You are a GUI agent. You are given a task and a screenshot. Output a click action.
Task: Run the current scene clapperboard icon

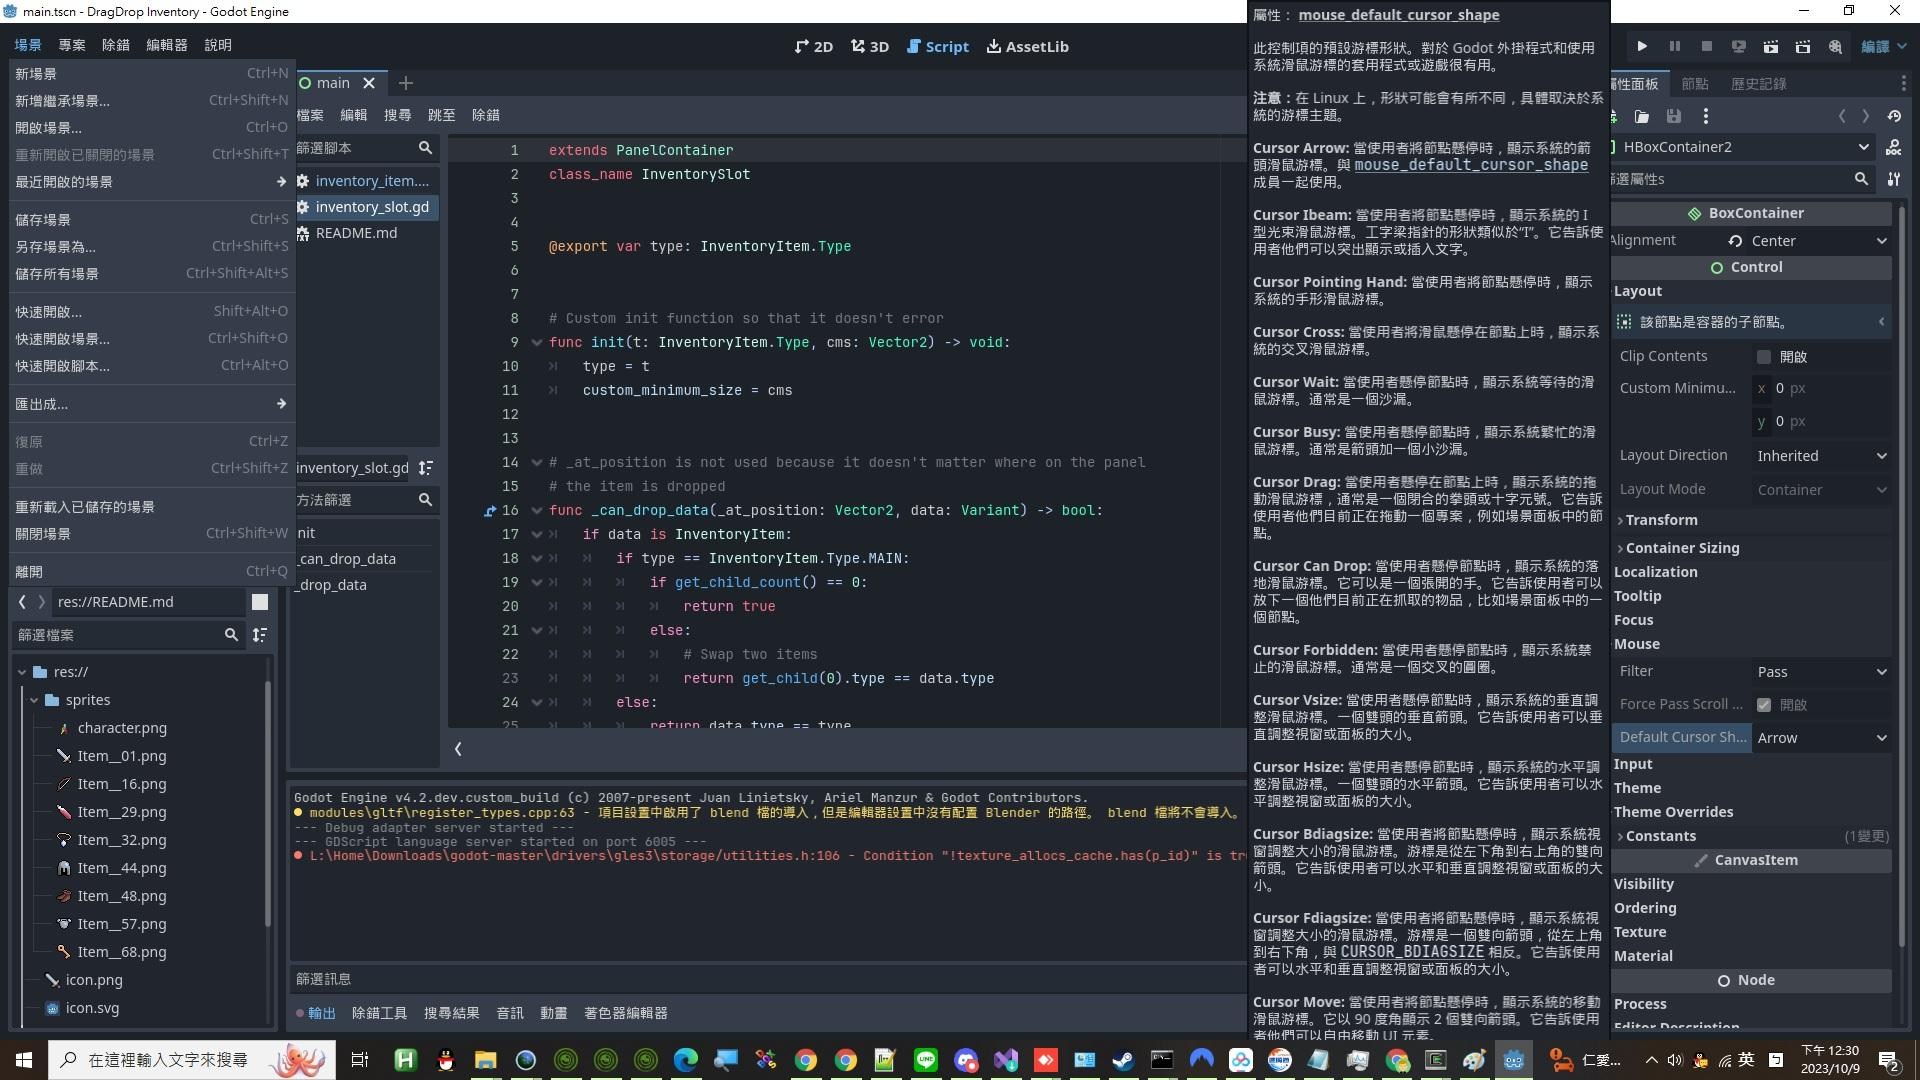click(1771, 47)
